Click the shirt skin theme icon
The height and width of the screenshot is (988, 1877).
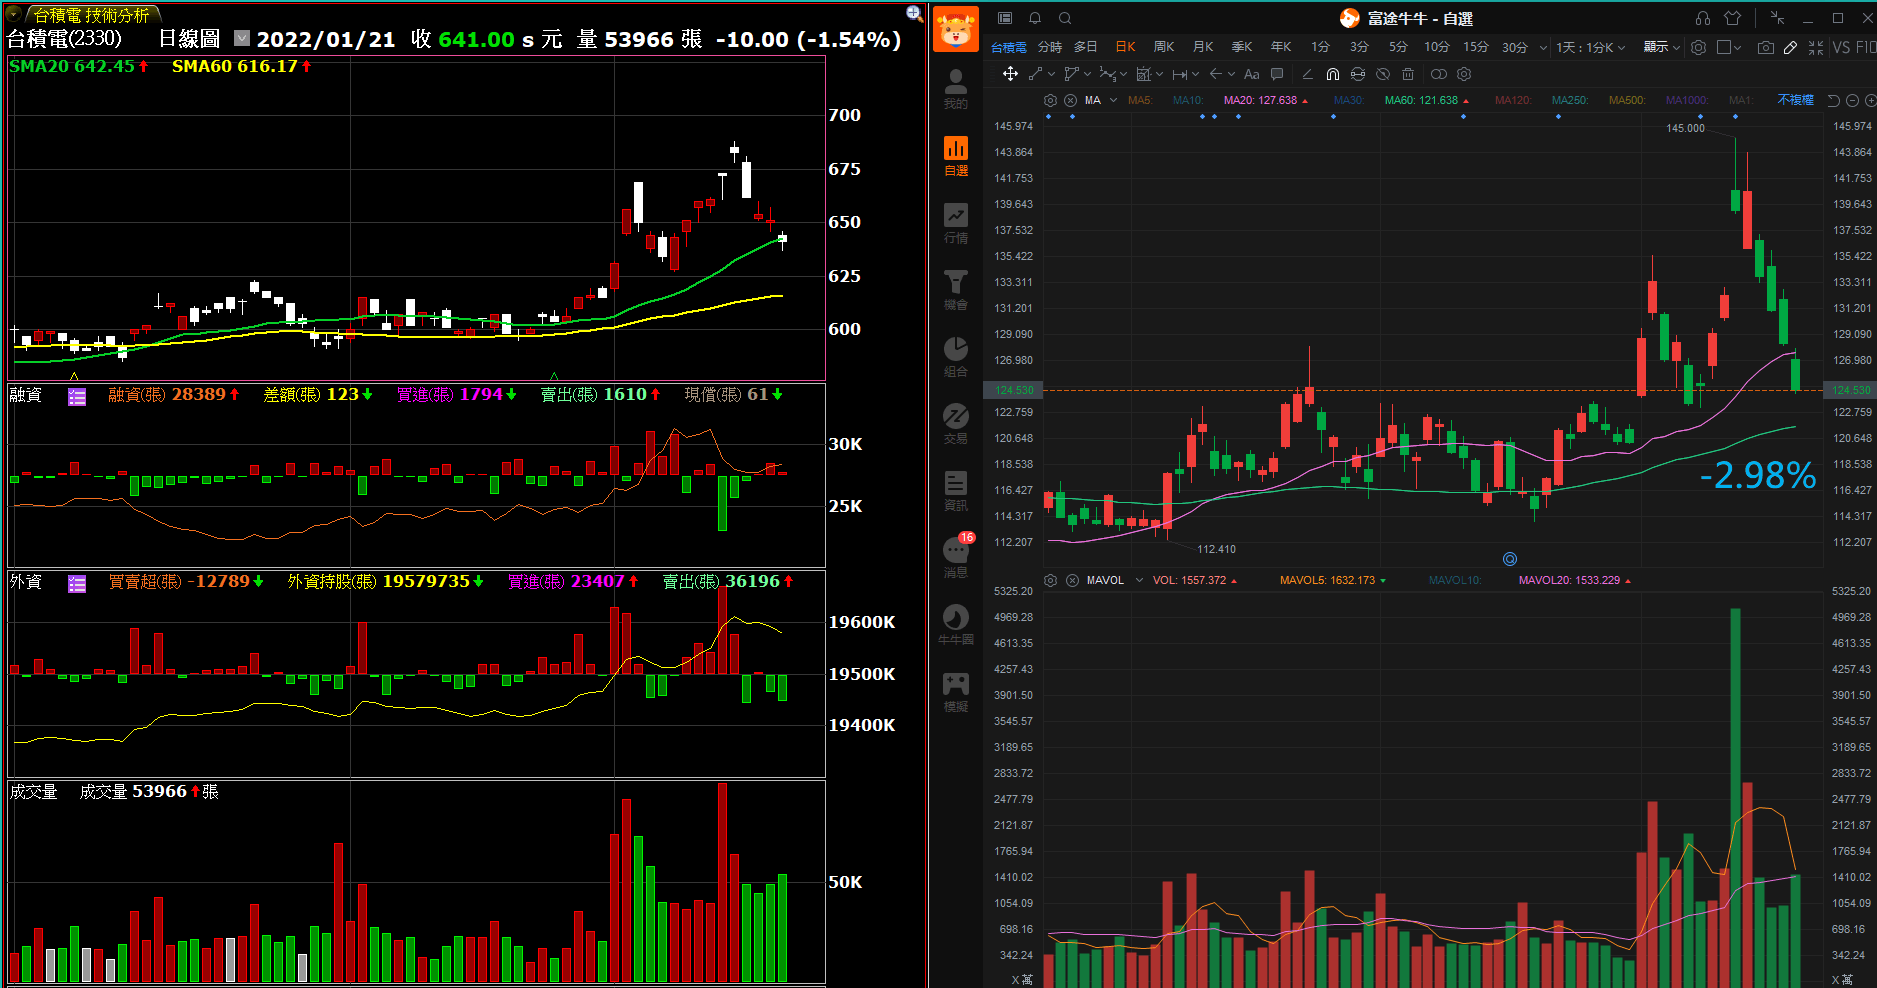(1733, 18)
